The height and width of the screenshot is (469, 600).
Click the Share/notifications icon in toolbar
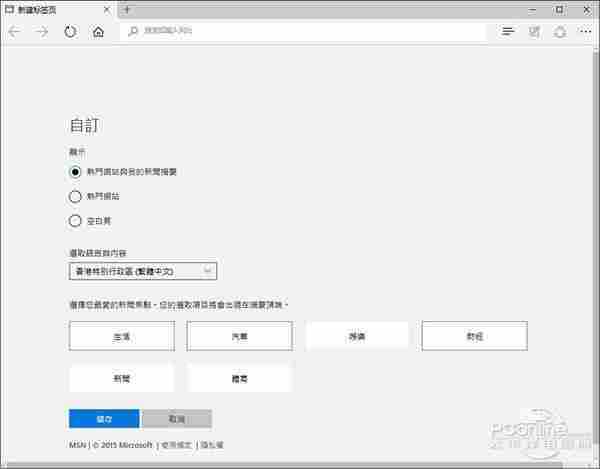point(558,32)
